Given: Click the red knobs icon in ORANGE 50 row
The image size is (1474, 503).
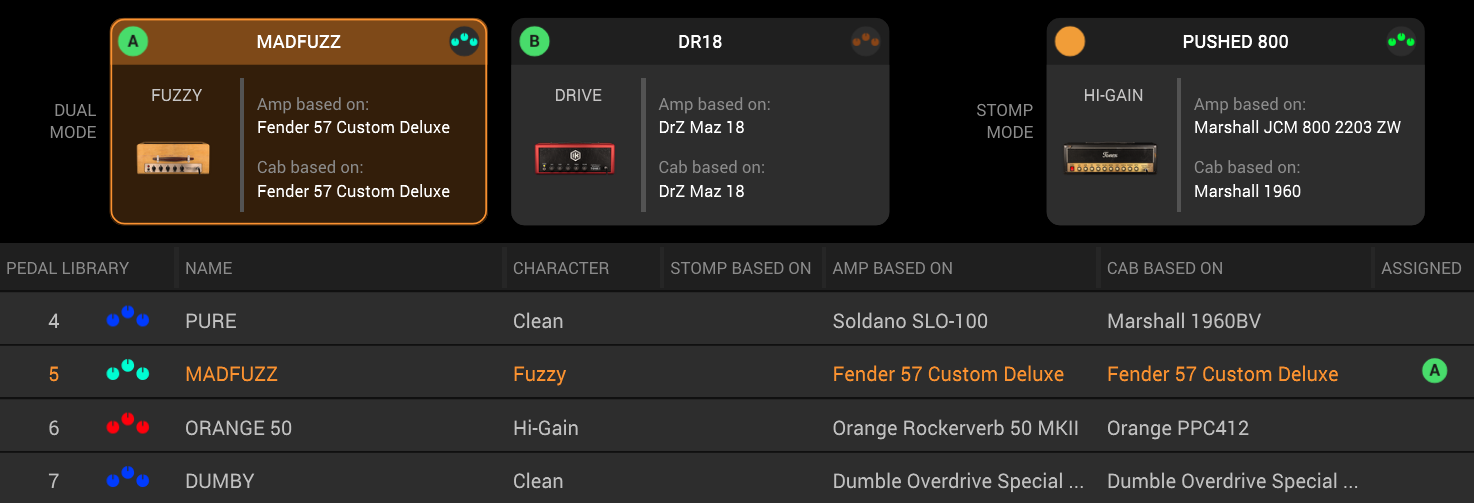Looking at the screenshot, I should tap(127, 427).
